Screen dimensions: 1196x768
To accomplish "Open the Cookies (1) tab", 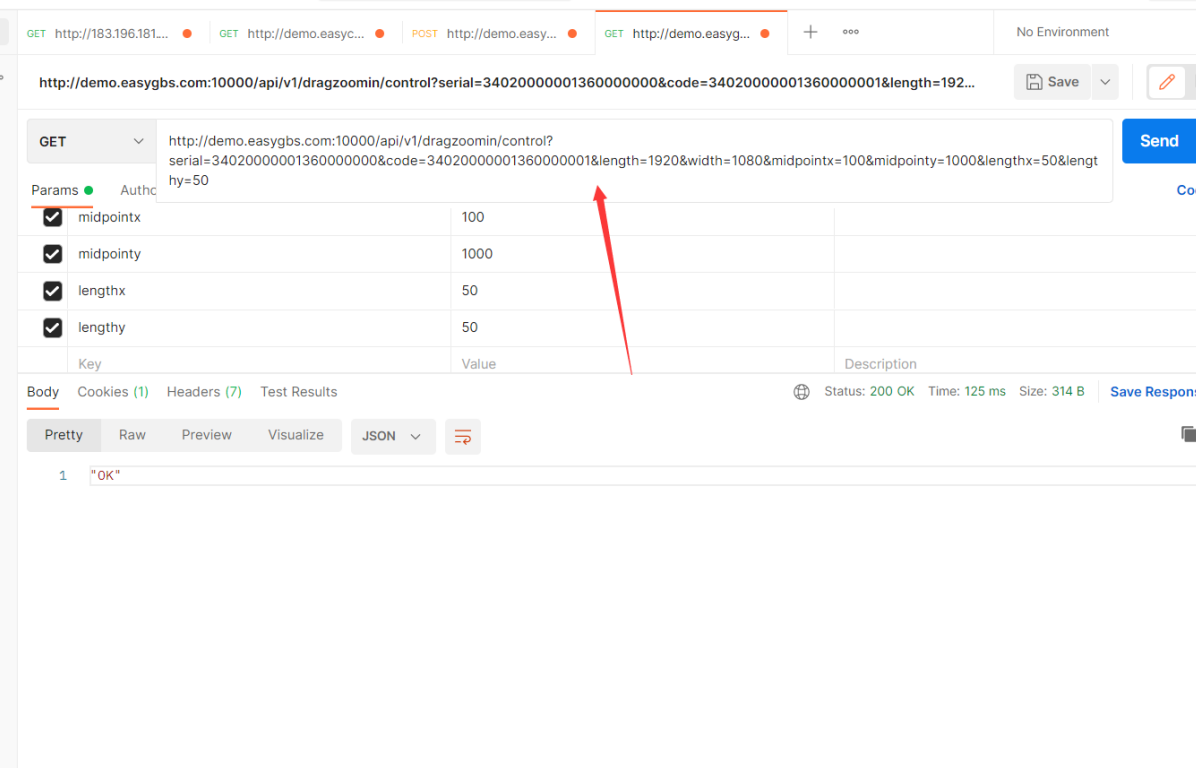I will pos(113,392).
